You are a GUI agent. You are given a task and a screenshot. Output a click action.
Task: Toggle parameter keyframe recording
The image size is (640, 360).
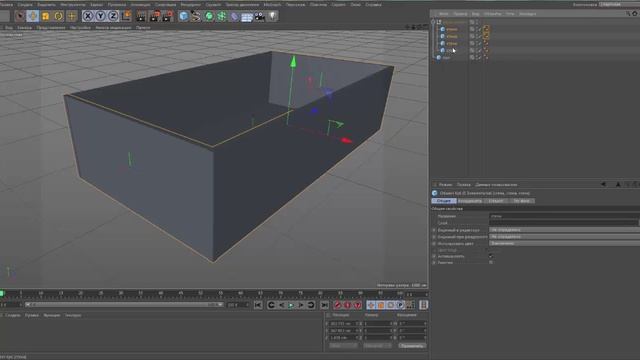coord(400,305)
